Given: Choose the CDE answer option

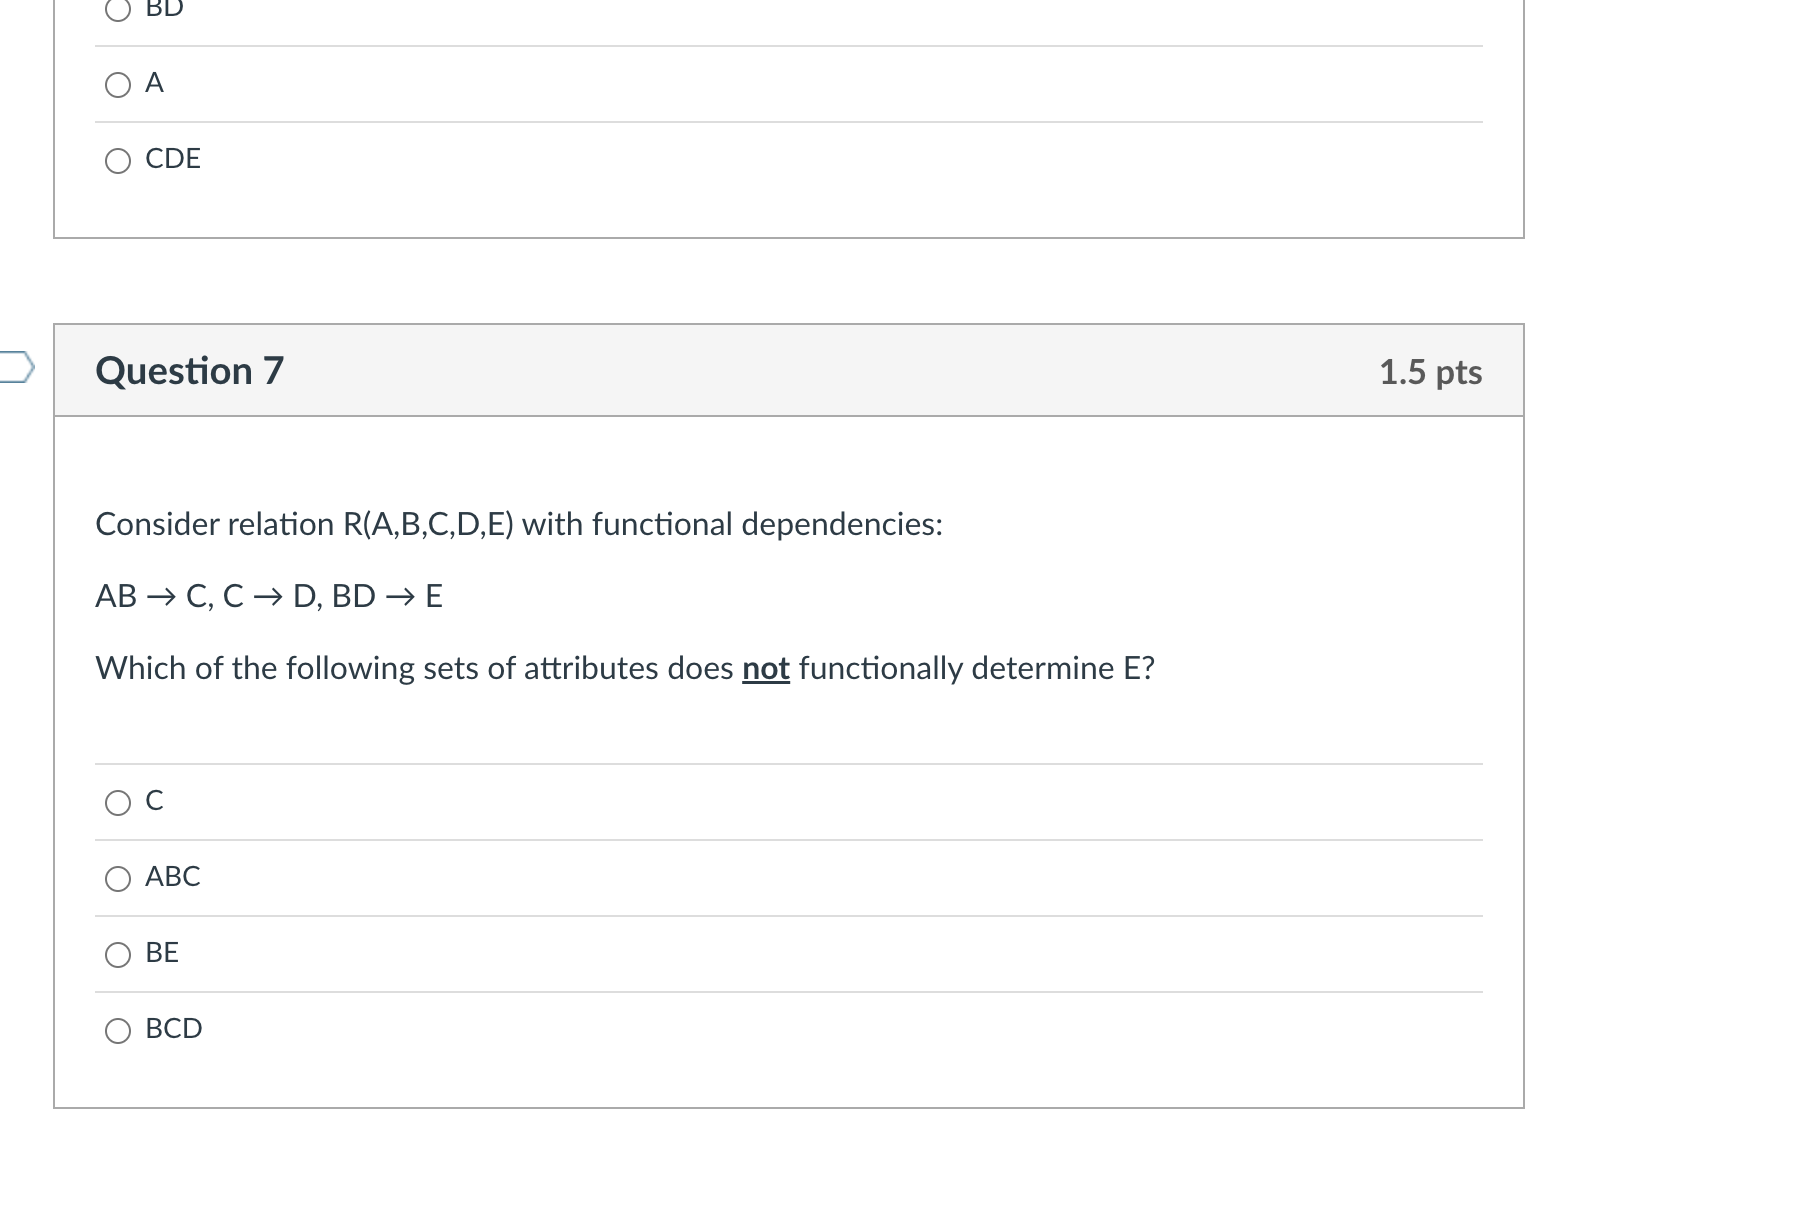Looking at the screenshot, I should pyautogui.click(x=118, y=160).
